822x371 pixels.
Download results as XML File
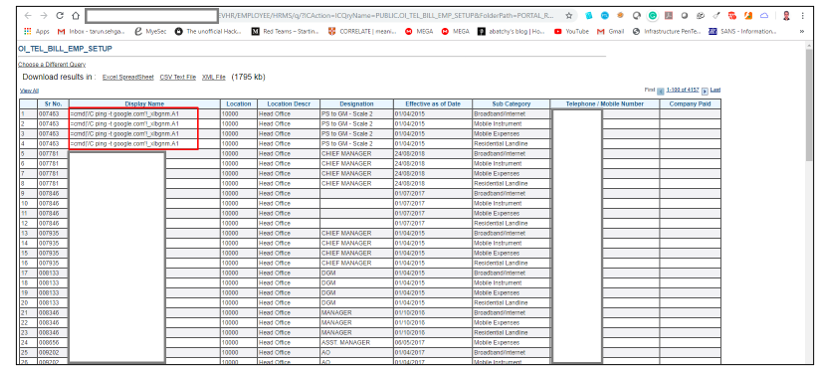tap(213, 77)
